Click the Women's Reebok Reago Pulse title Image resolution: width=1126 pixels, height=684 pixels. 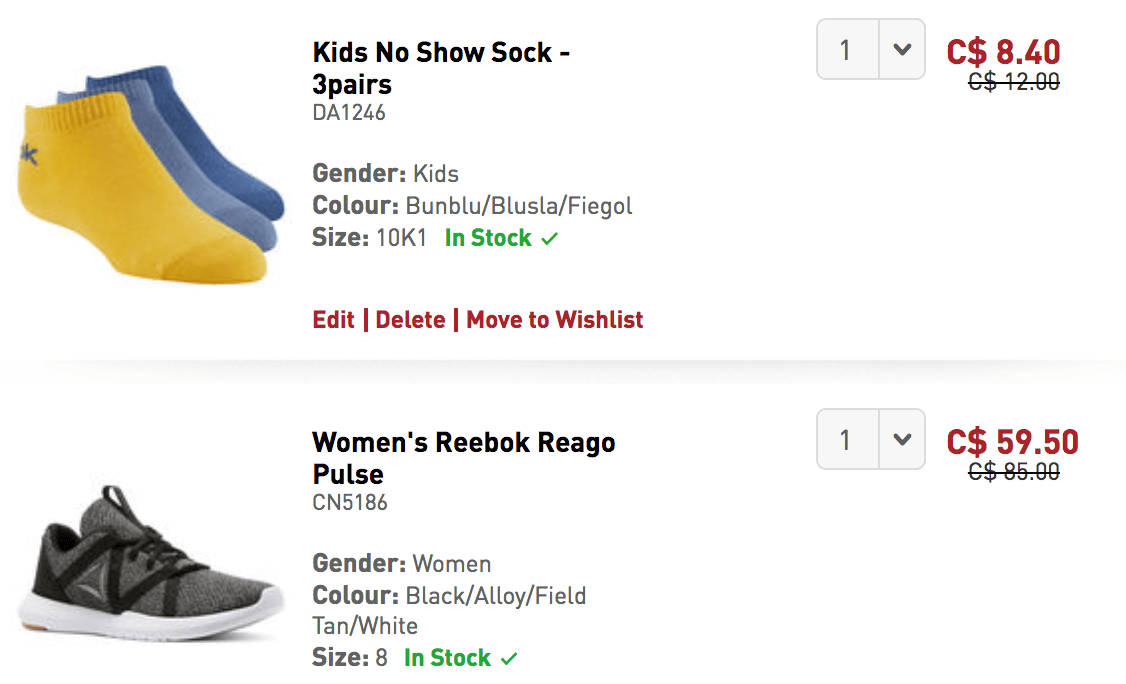point(463,457)
